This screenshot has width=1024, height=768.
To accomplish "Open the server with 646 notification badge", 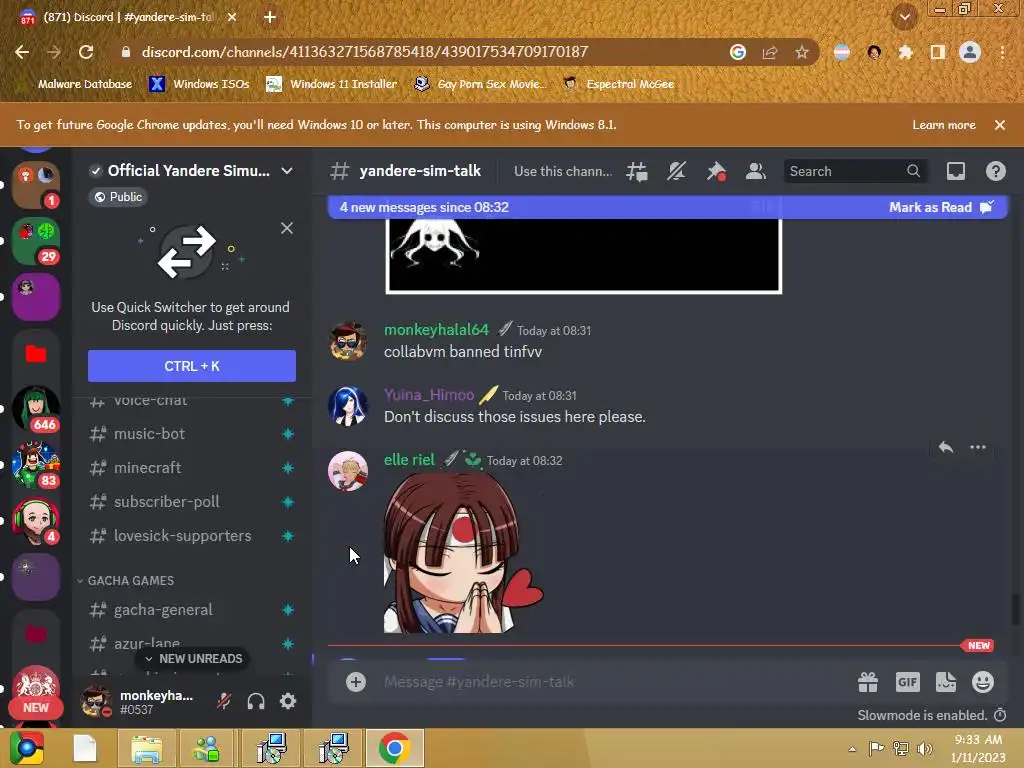I will tap(36, 408).
